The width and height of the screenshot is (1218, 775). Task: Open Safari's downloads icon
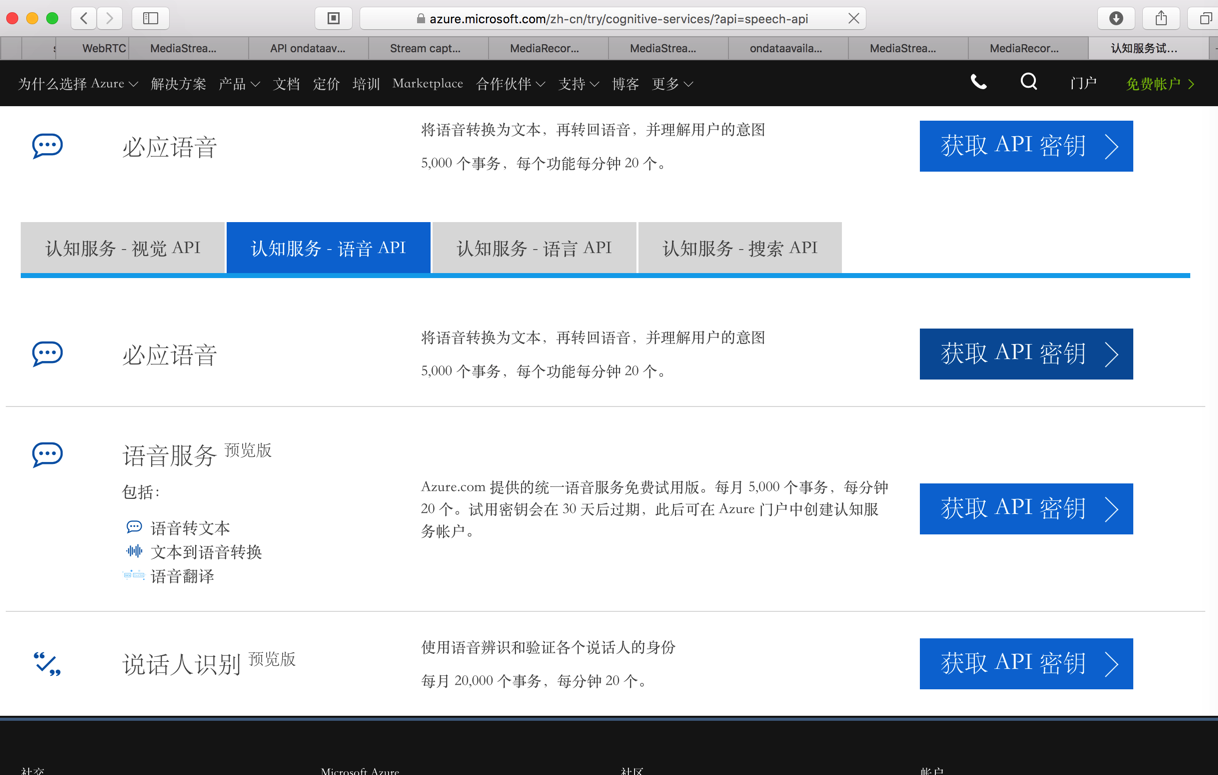click(x=1116, y=18)
